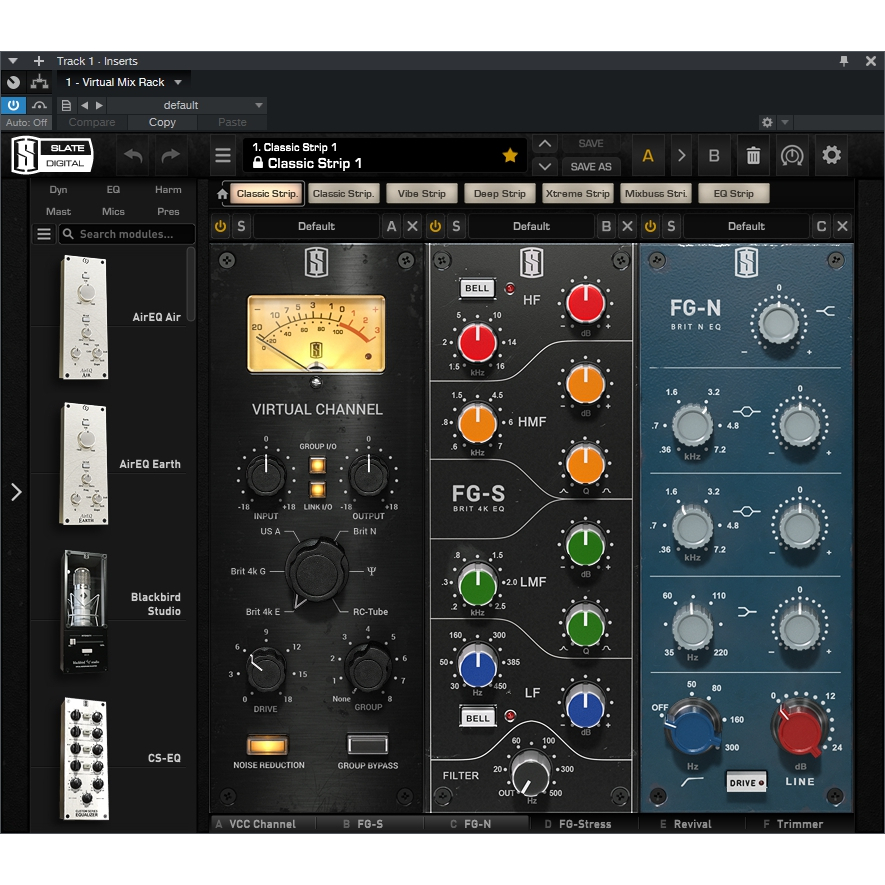Click the redo arrow icon
The width and height of the screenshot is (885, 885).
pyautogui.click(x=171, y=156)
